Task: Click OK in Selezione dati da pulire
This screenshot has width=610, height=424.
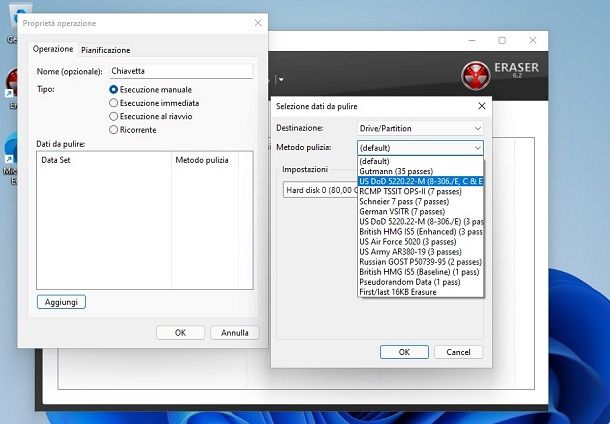Action: [404, 352]
